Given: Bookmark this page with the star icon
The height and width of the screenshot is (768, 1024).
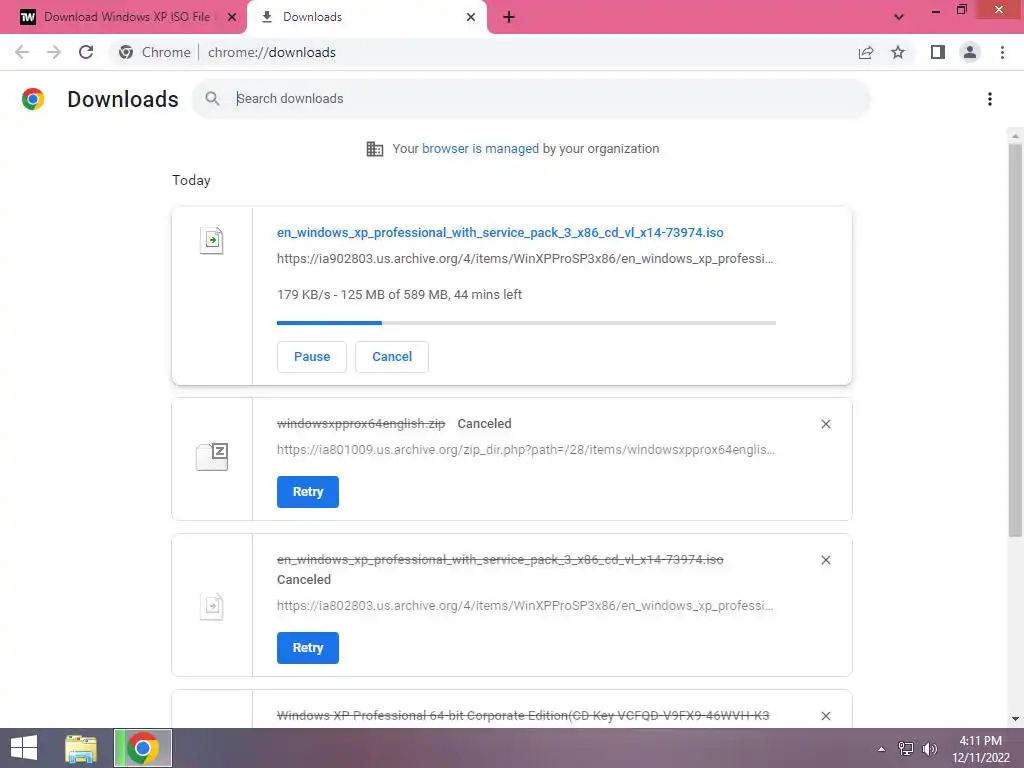Looking at the screenshot, I should [x=898, y=52].
